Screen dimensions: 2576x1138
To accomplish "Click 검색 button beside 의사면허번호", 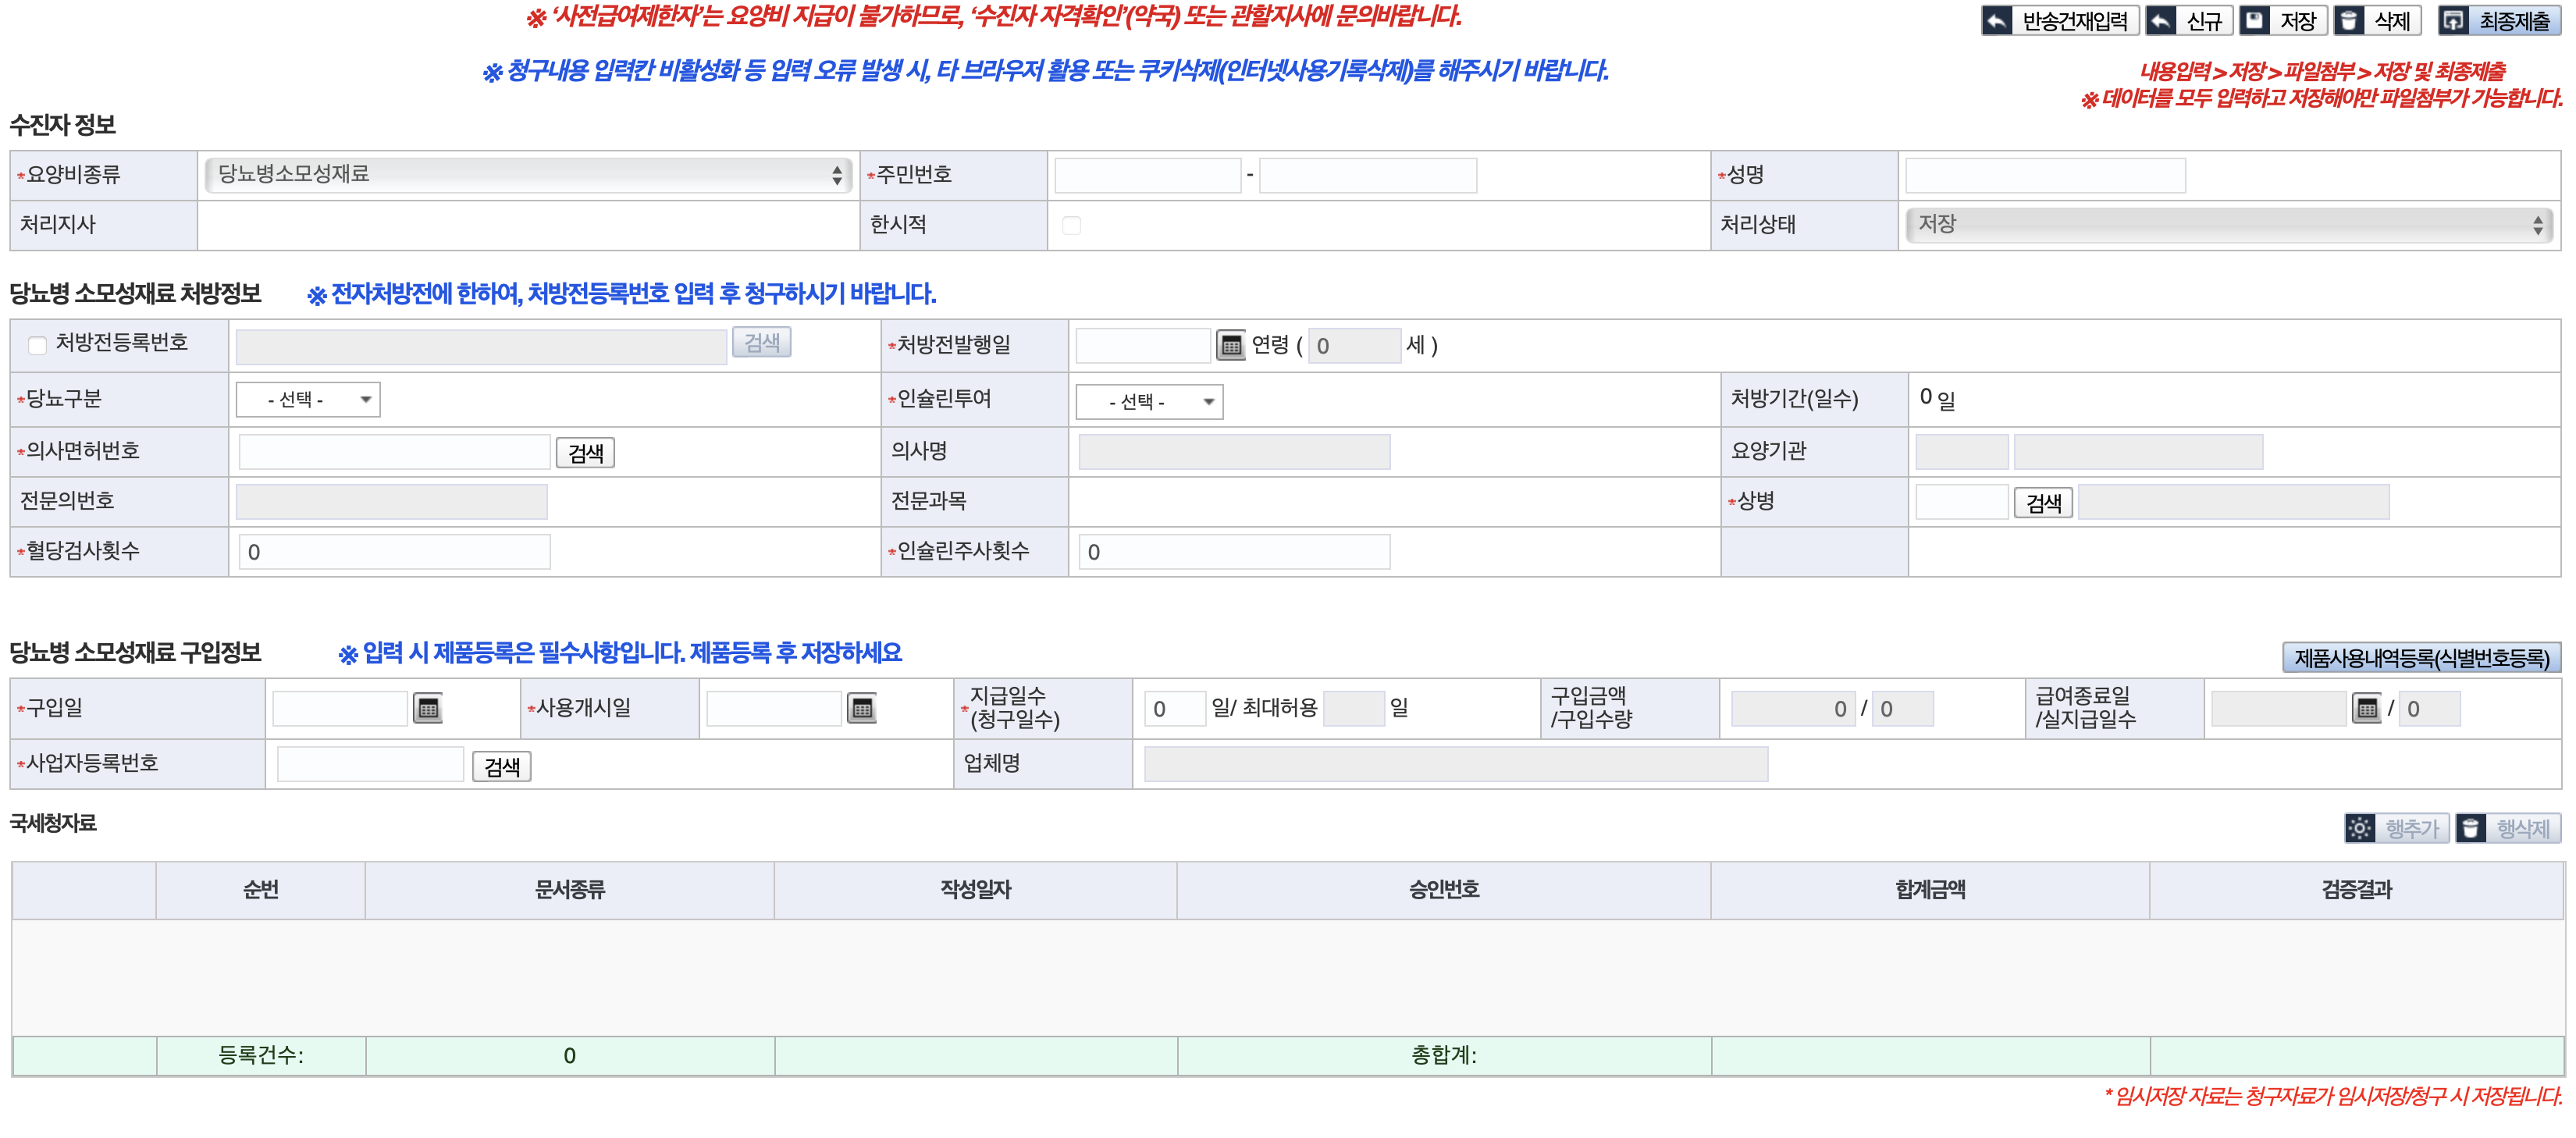I will (585, 453).
